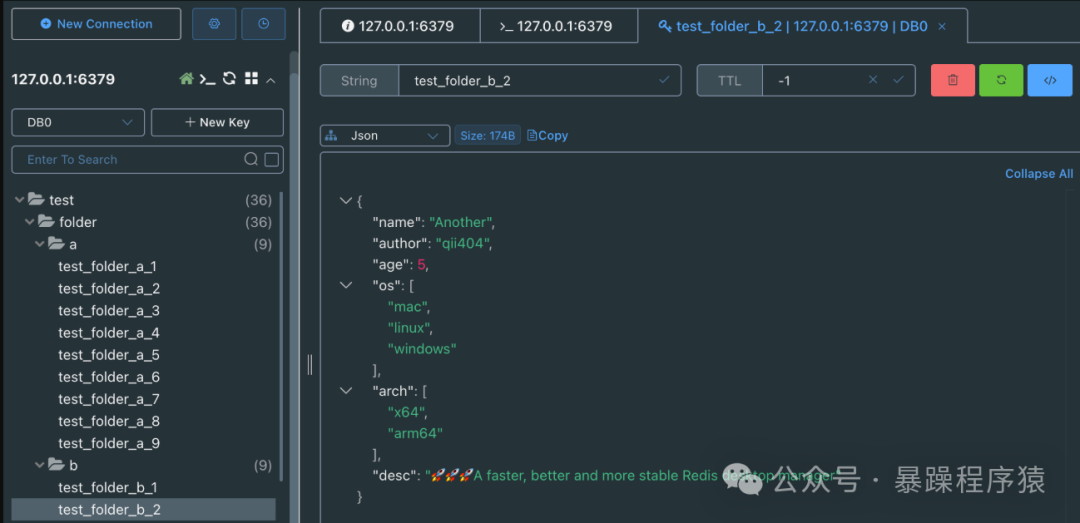Click the New Key button

pos(217,123)
